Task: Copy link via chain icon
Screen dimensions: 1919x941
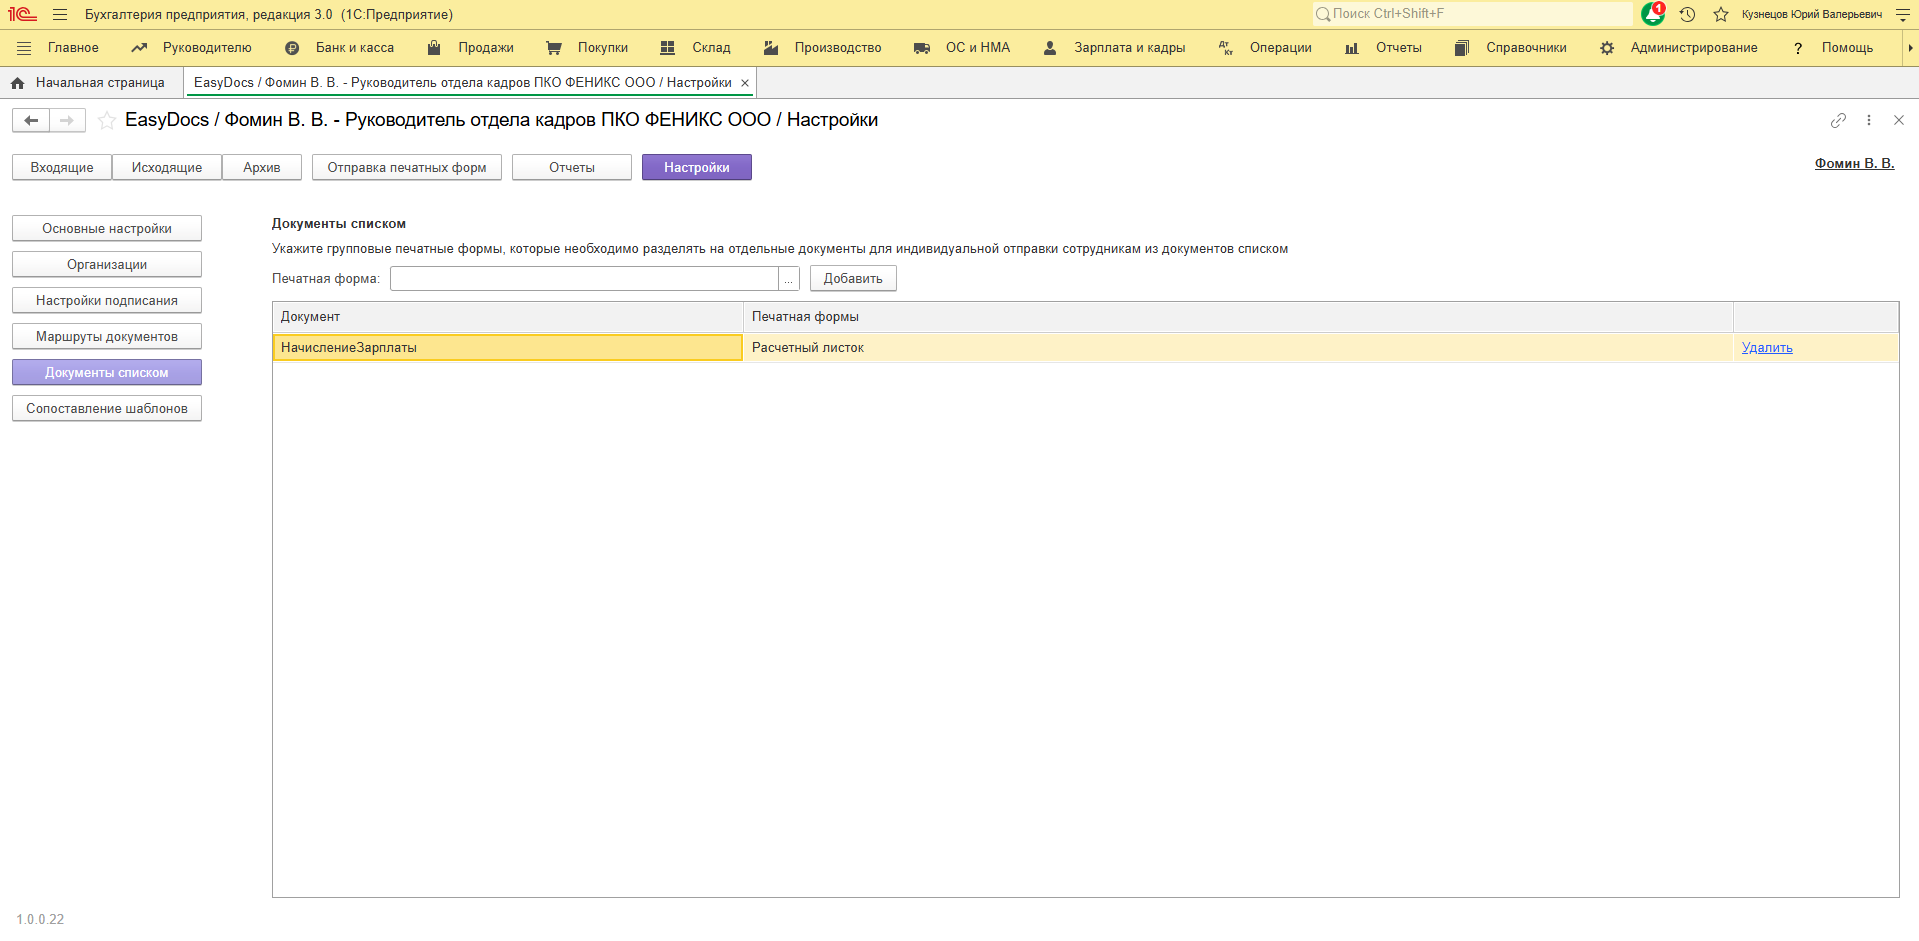Action: tap(1838, 120)
